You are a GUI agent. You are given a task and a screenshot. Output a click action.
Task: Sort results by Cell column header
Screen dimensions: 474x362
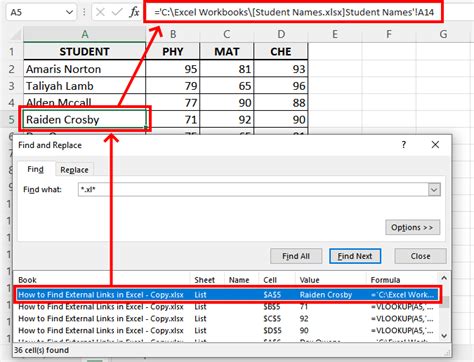[277, 280]
